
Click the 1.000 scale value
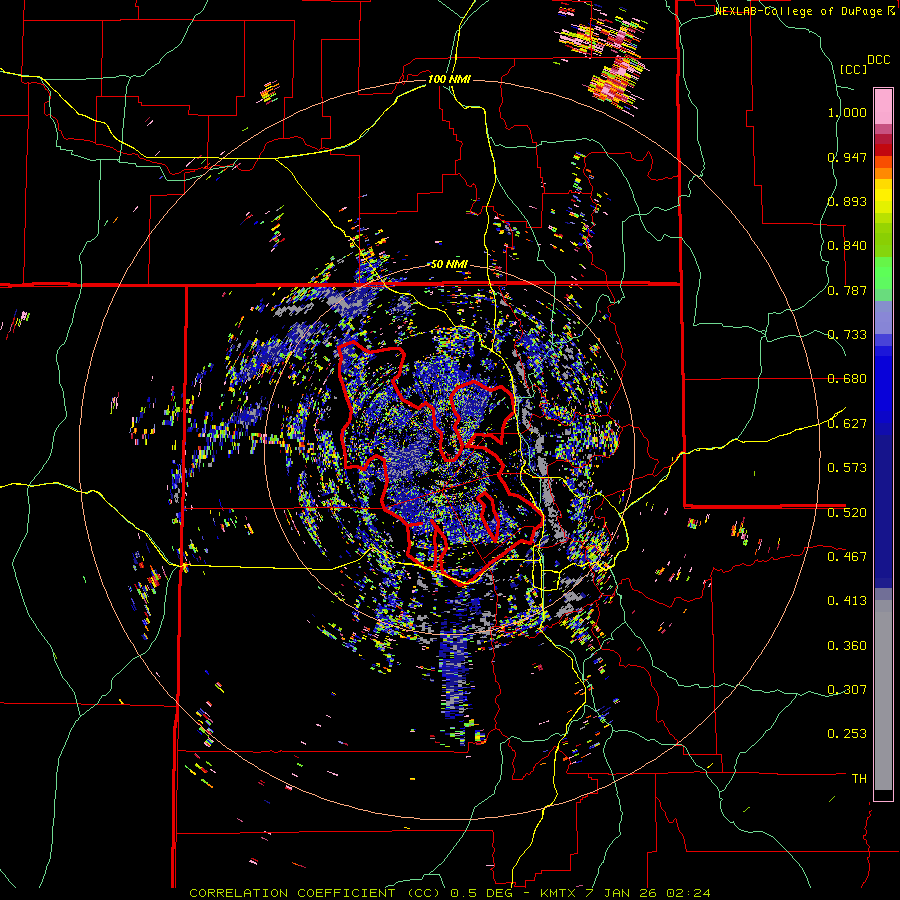point(847,112)
